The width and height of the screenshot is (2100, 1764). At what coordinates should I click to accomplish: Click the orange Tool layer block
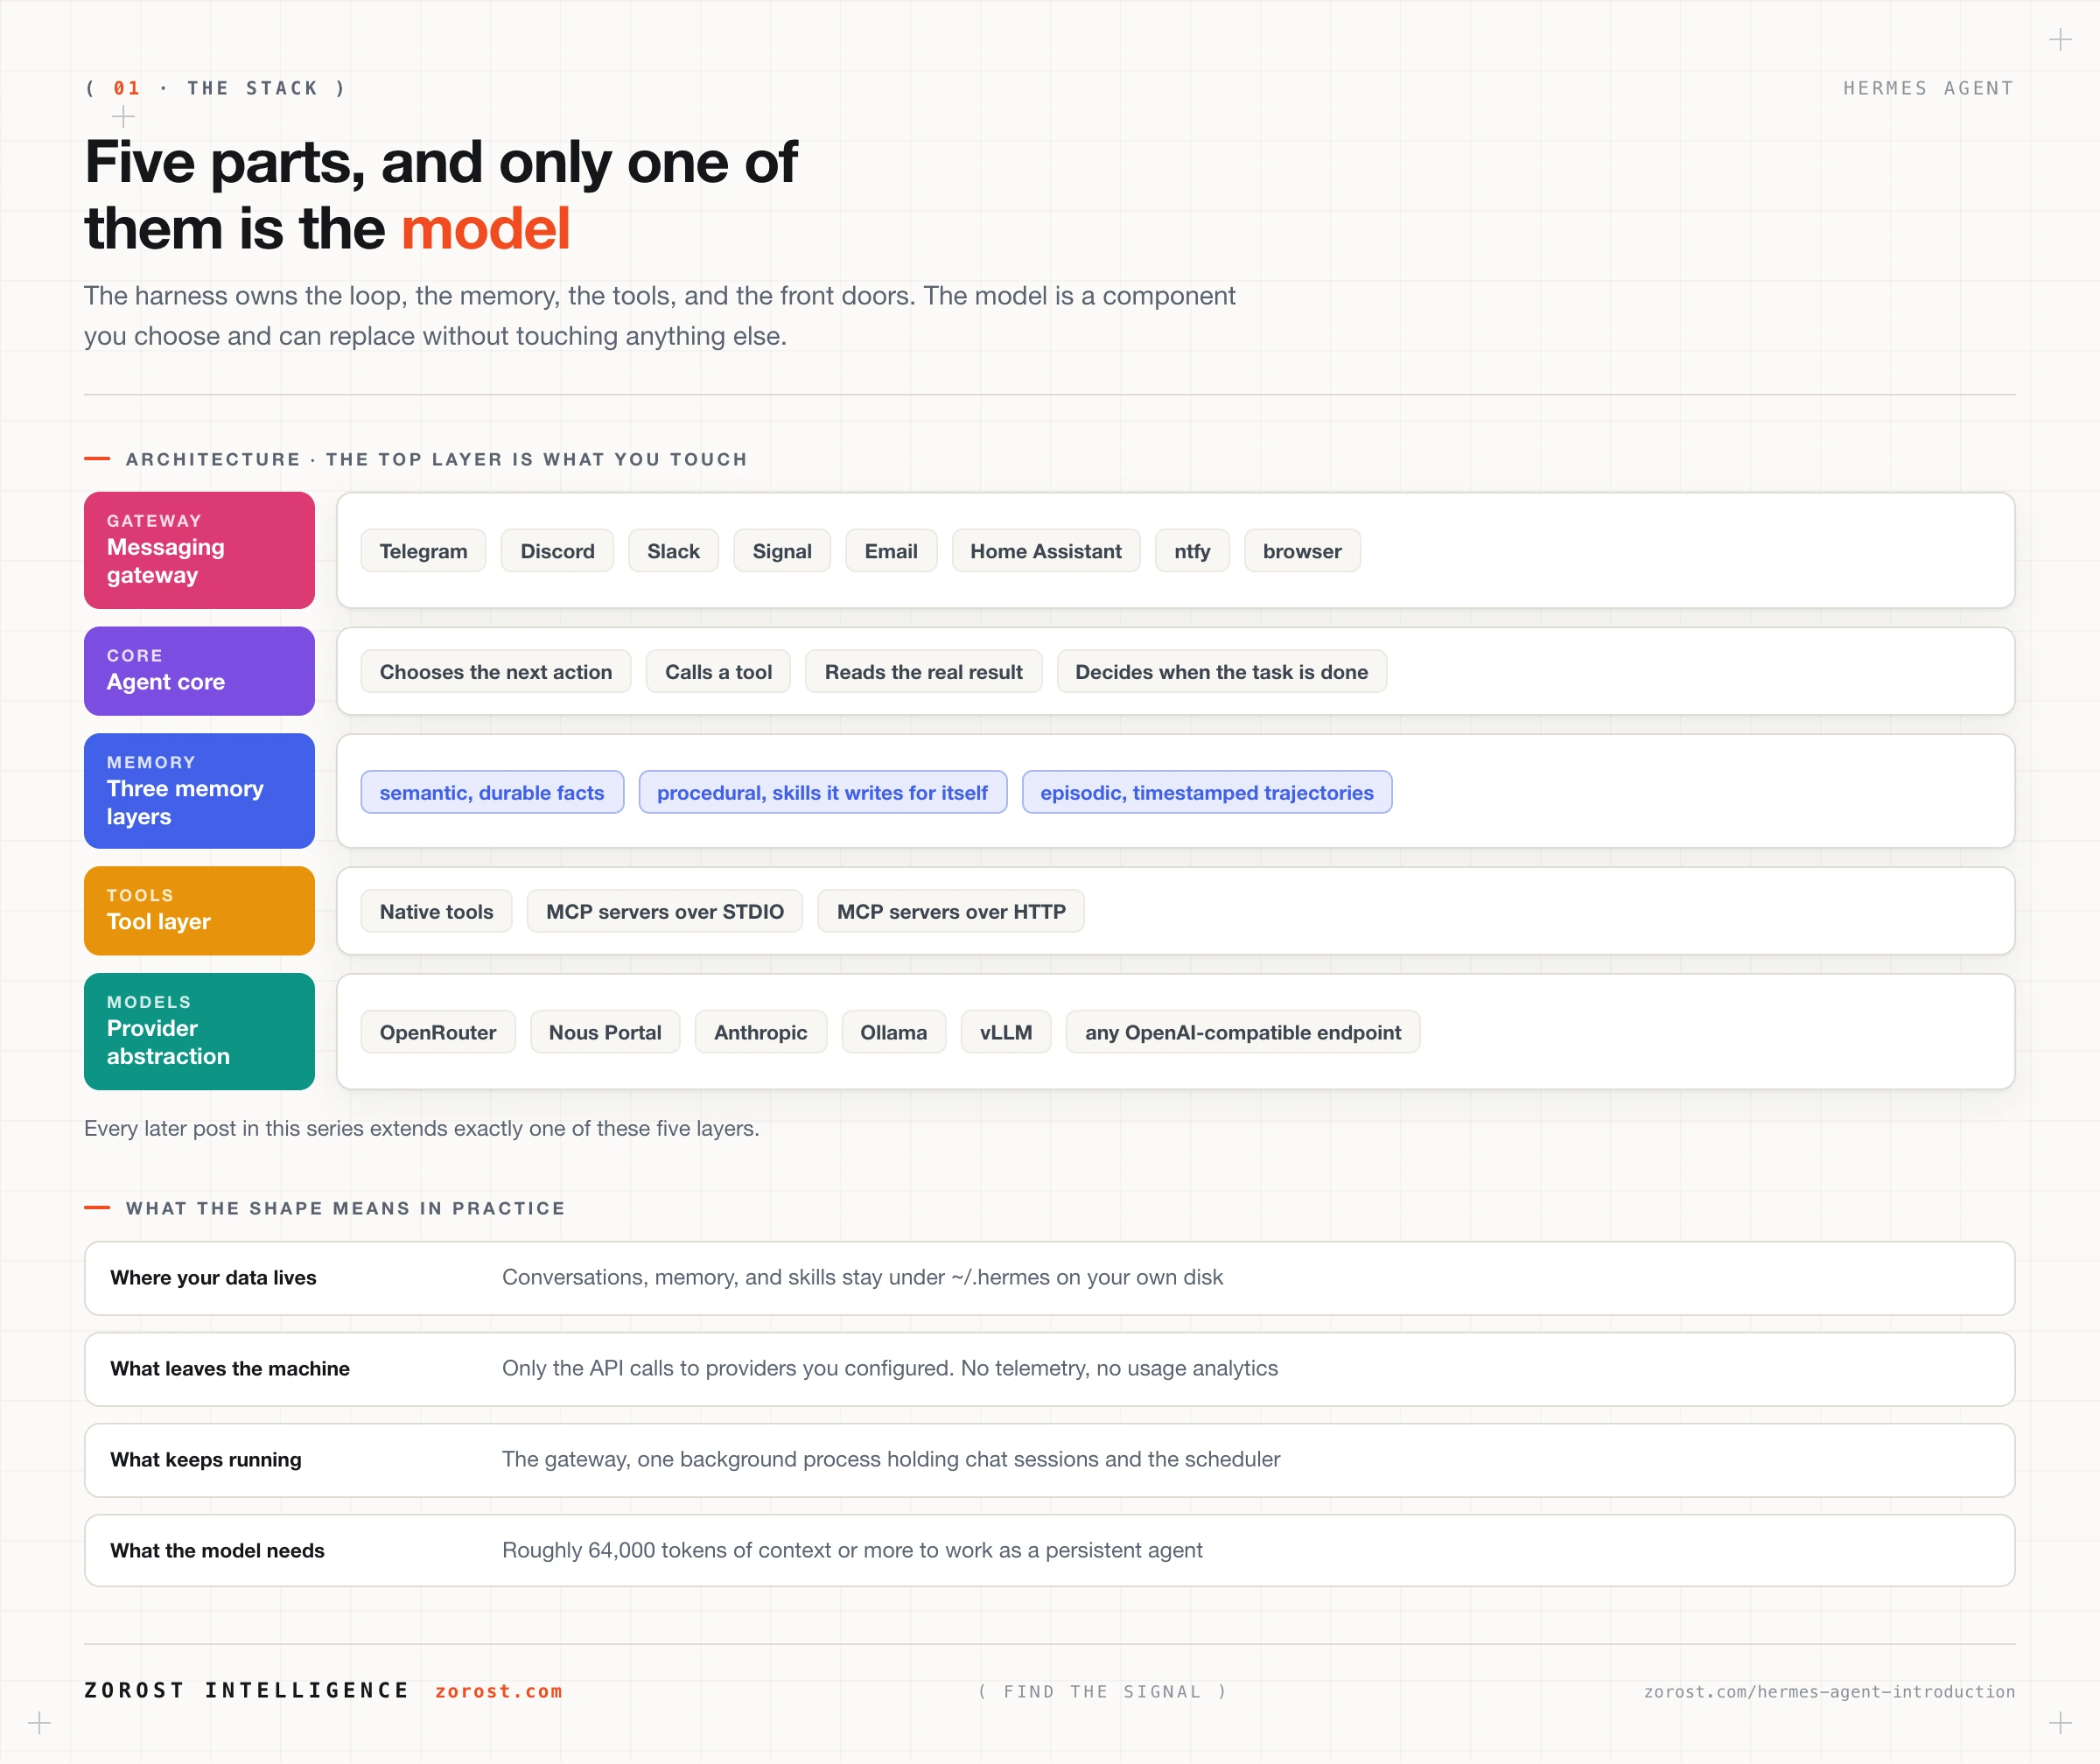[x=199, y=911]
